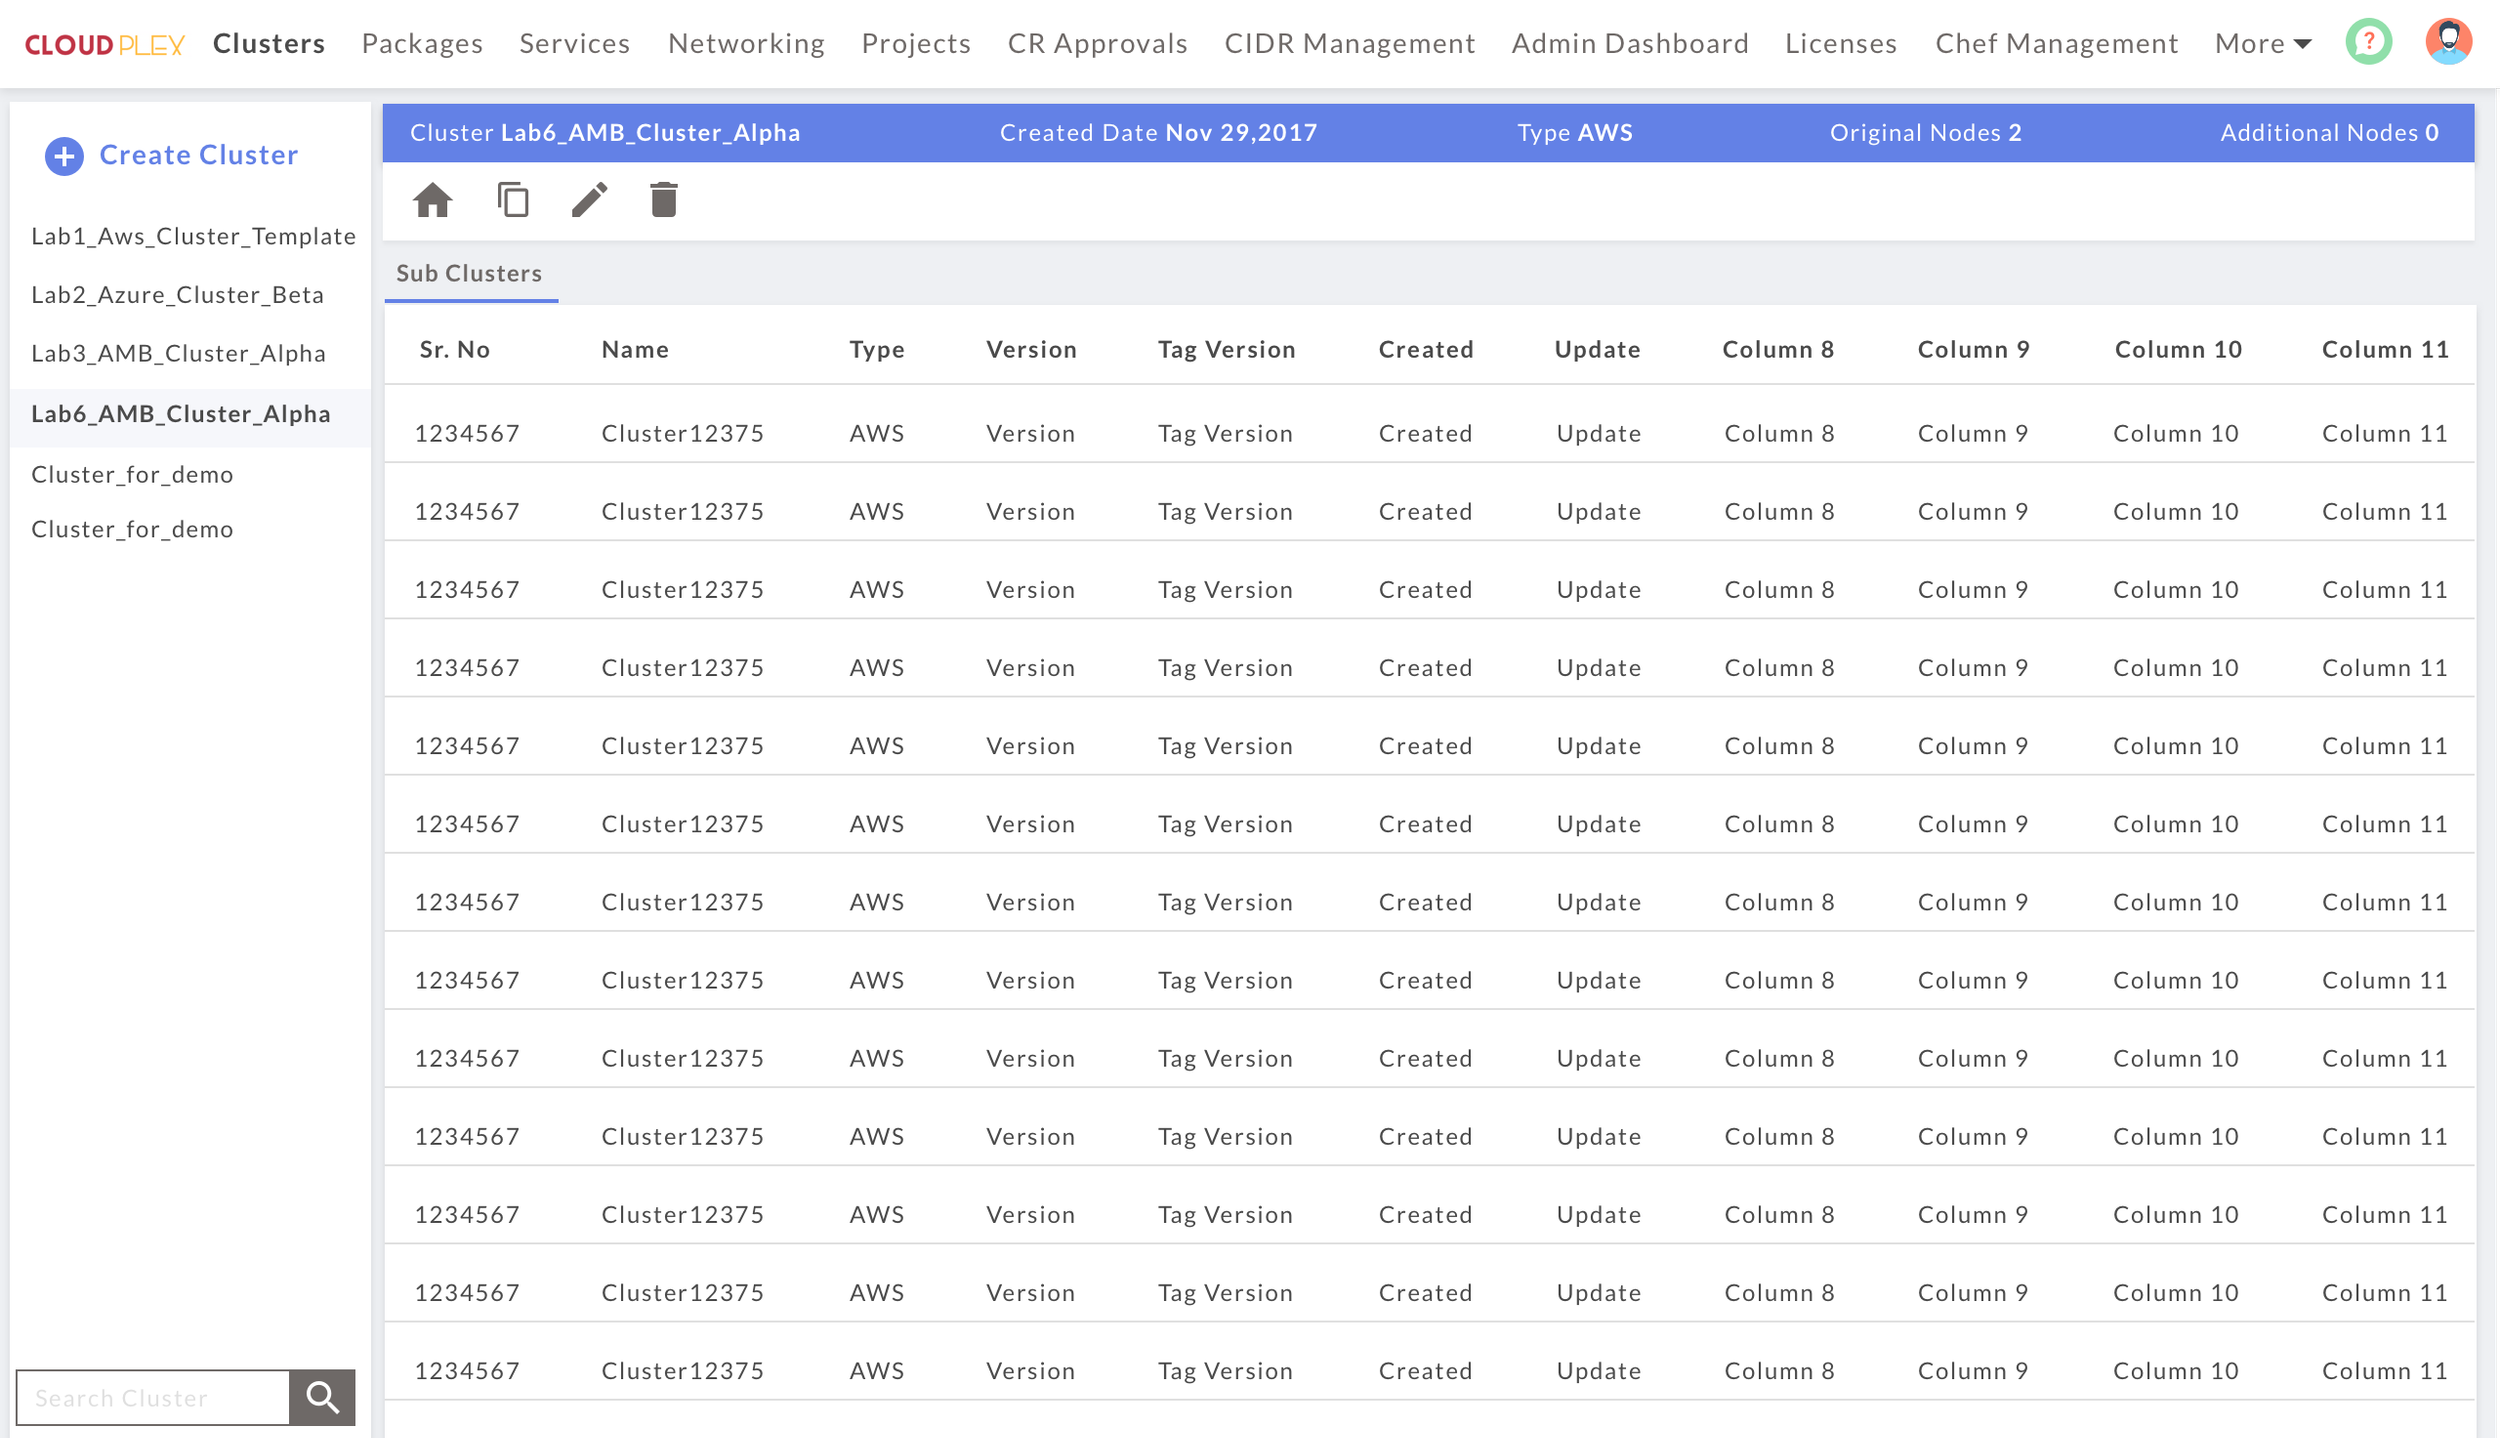Click the home icon in cluster toolbar
Viewport: 2500px width, 1438px height.
click(433, 200)
